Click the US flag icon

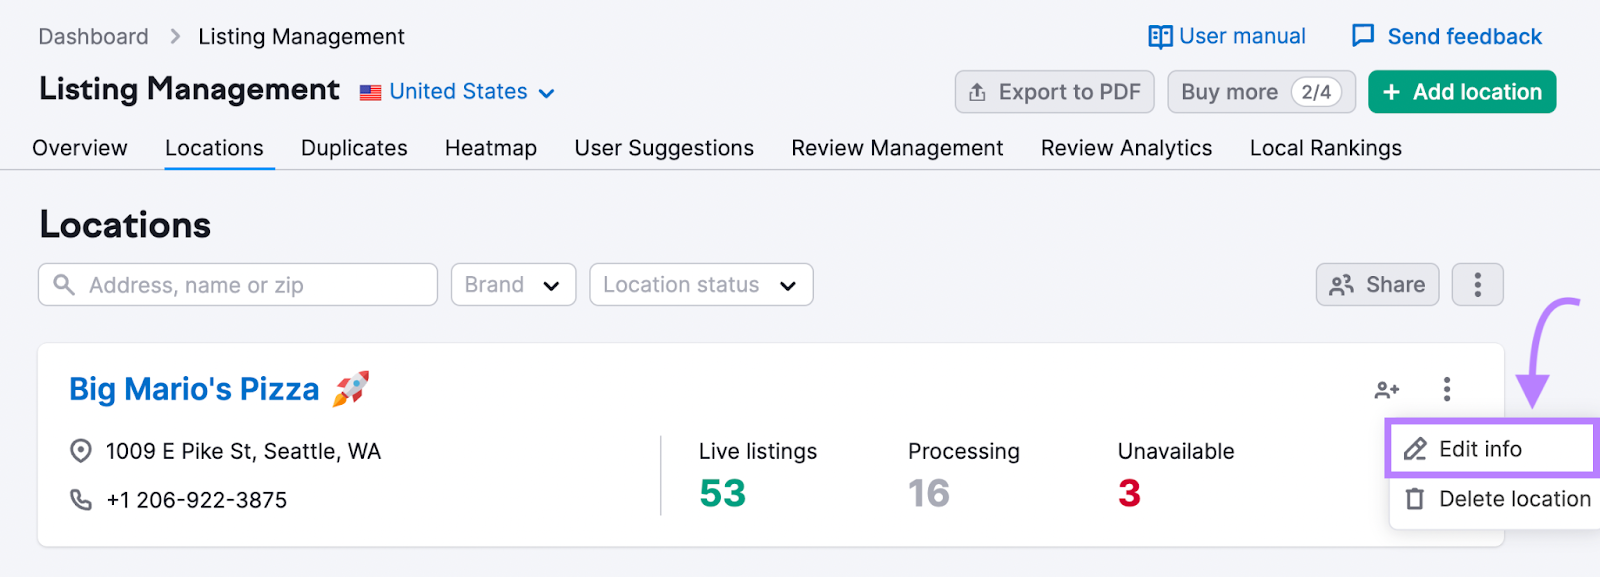click(x=371, y=92)
